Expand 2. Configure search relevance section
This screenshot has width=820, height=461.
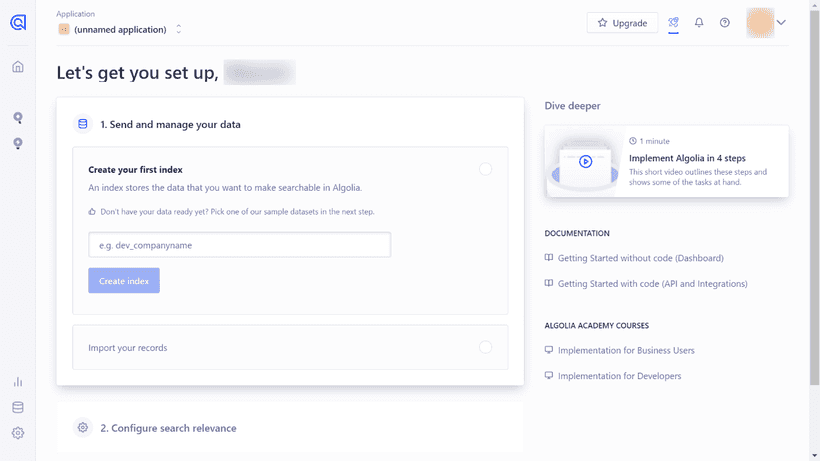coord(290,428)
